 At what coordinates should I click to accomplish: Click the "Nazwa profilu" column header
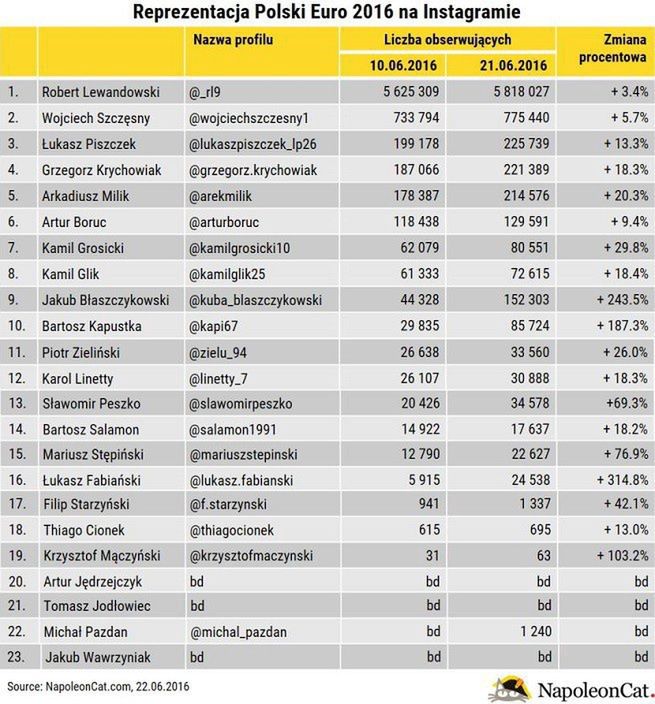pos(231,40)
